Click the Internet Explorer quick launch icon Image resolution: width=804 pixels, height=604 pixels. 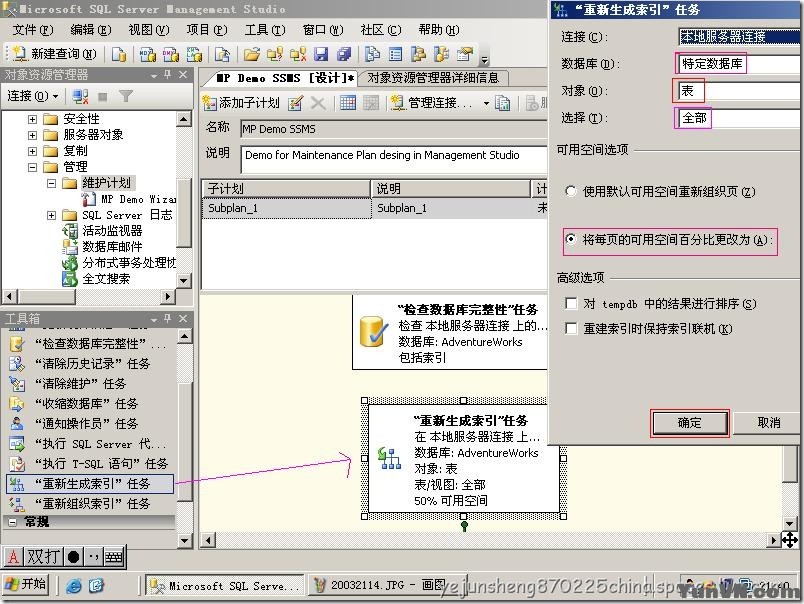click(x=74, y=585)
